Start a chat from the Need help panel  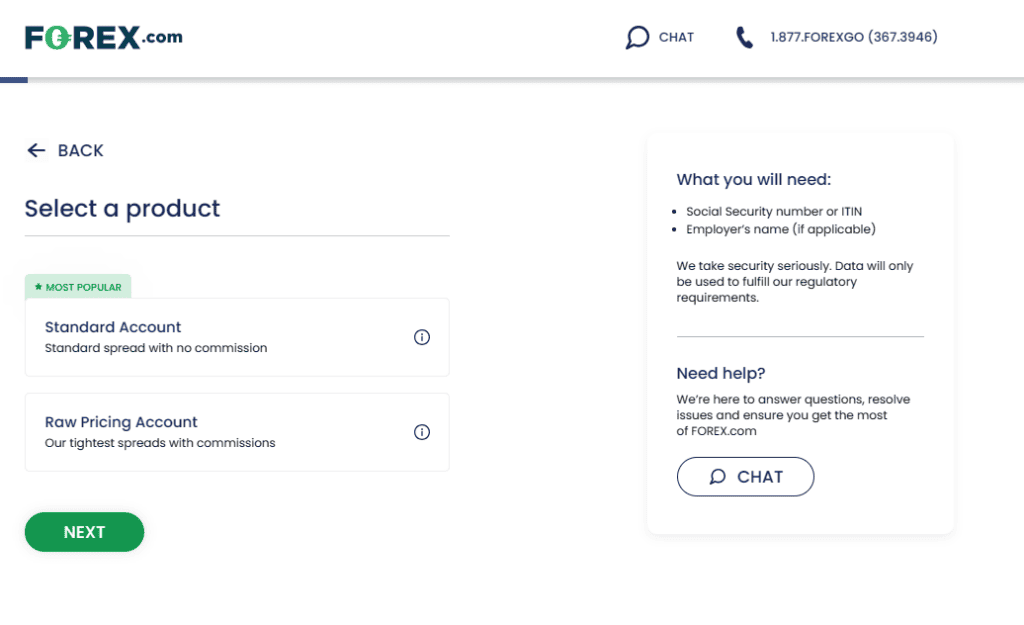745,477
